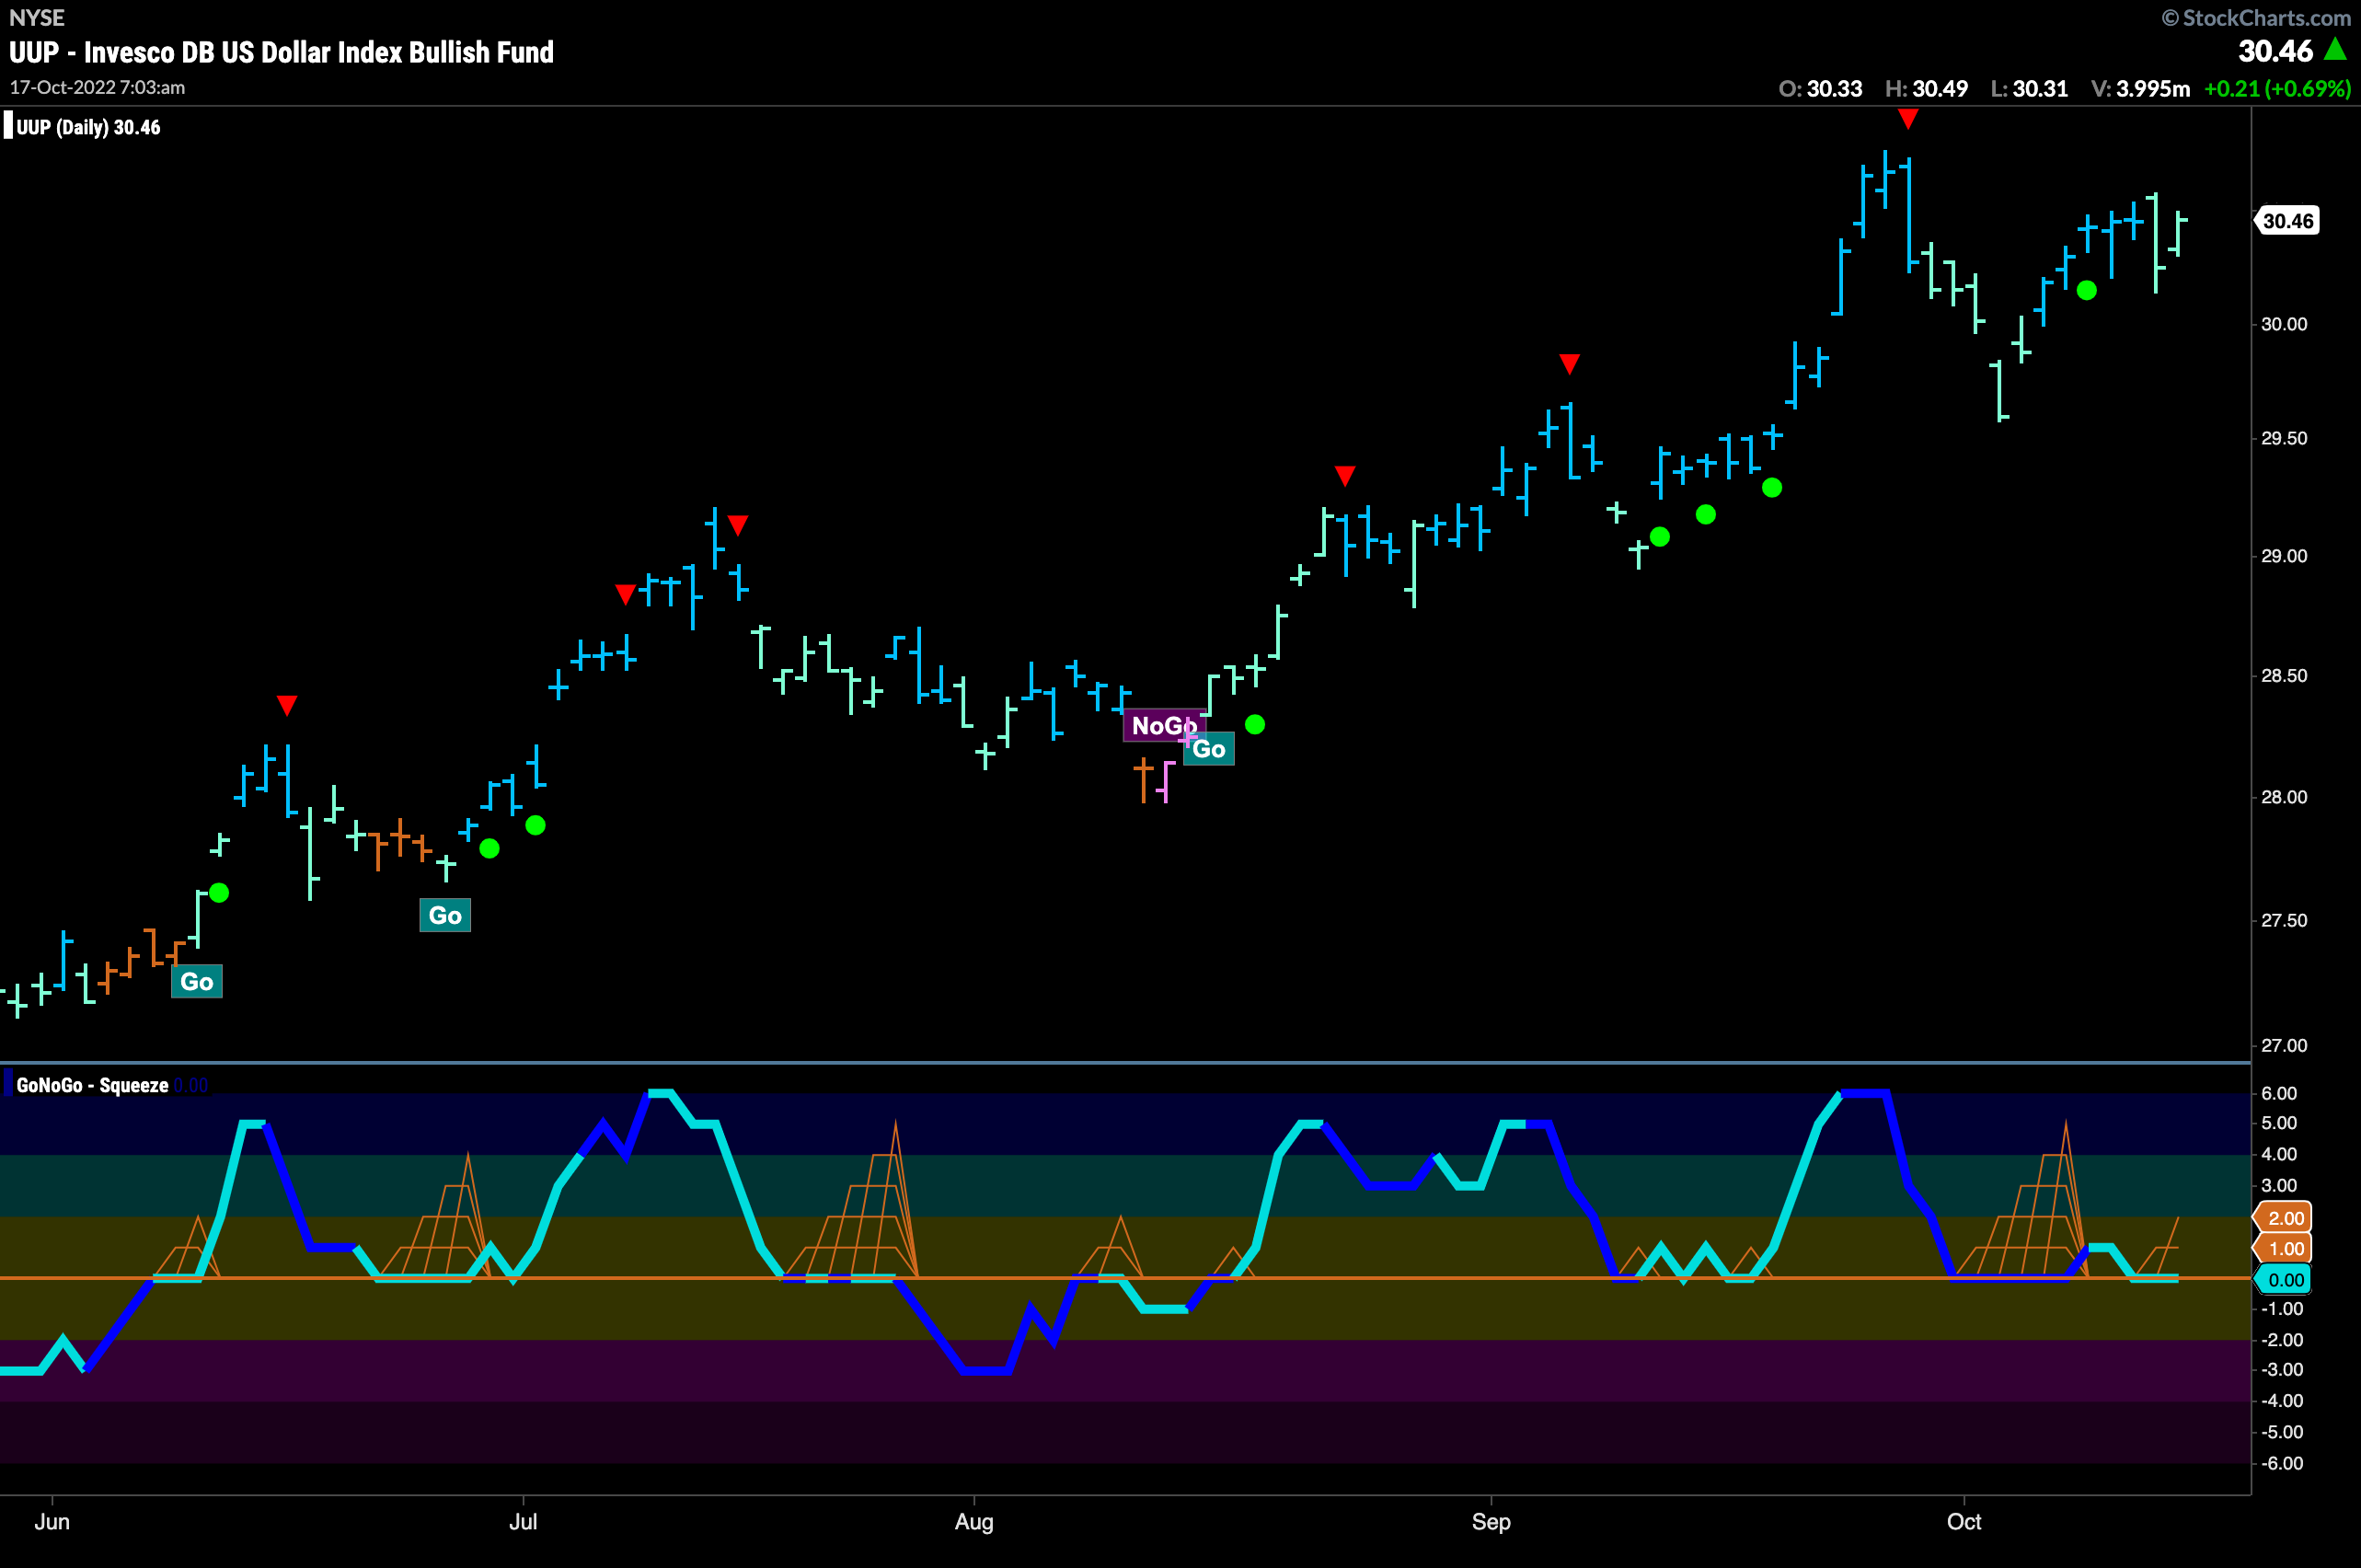Click the 27.50 price axis label
Image resolution: width=2361 pixels, height=1568 pixels.
pyautogui.click(x=2284, y=920)
